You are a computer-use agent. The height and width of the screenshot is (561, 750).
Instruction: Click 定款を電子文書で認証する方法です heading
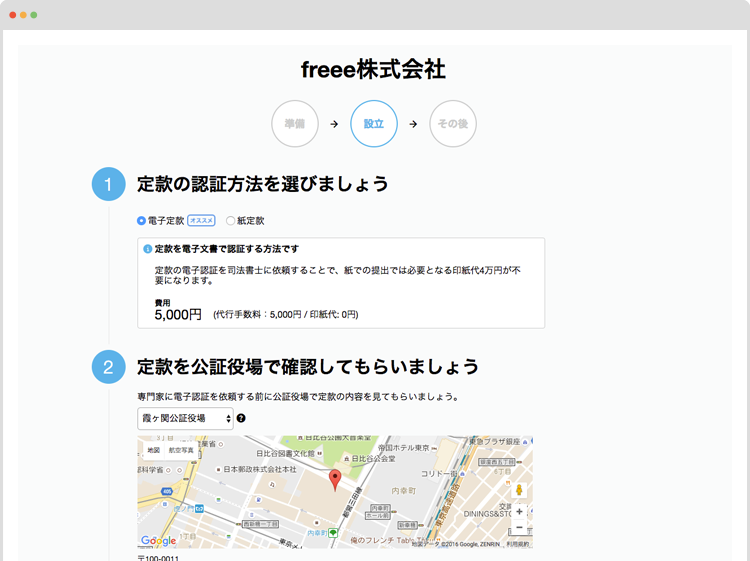227,249
